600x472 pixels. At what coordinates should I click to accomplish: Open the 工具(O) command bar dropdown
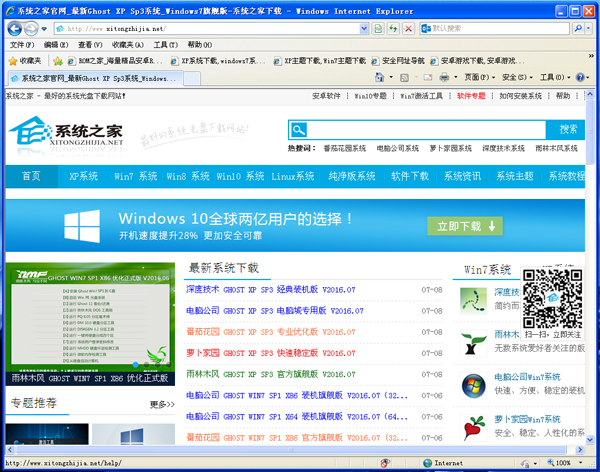[555, 78]
